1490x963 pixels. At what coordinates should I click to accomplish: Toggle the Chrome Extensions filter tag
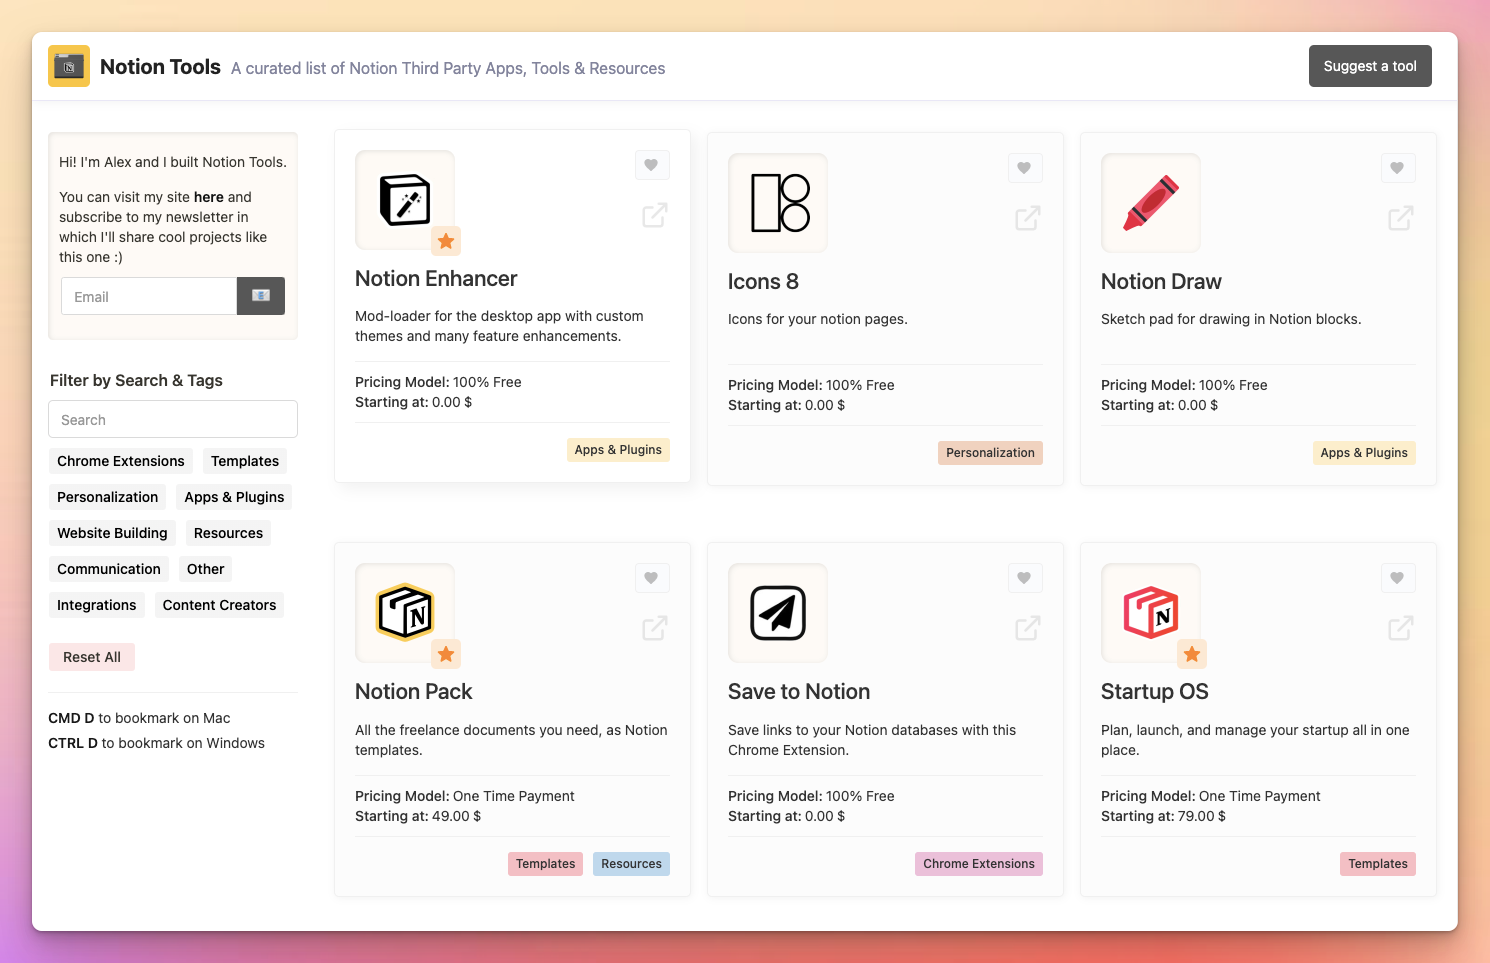point(120,461)
